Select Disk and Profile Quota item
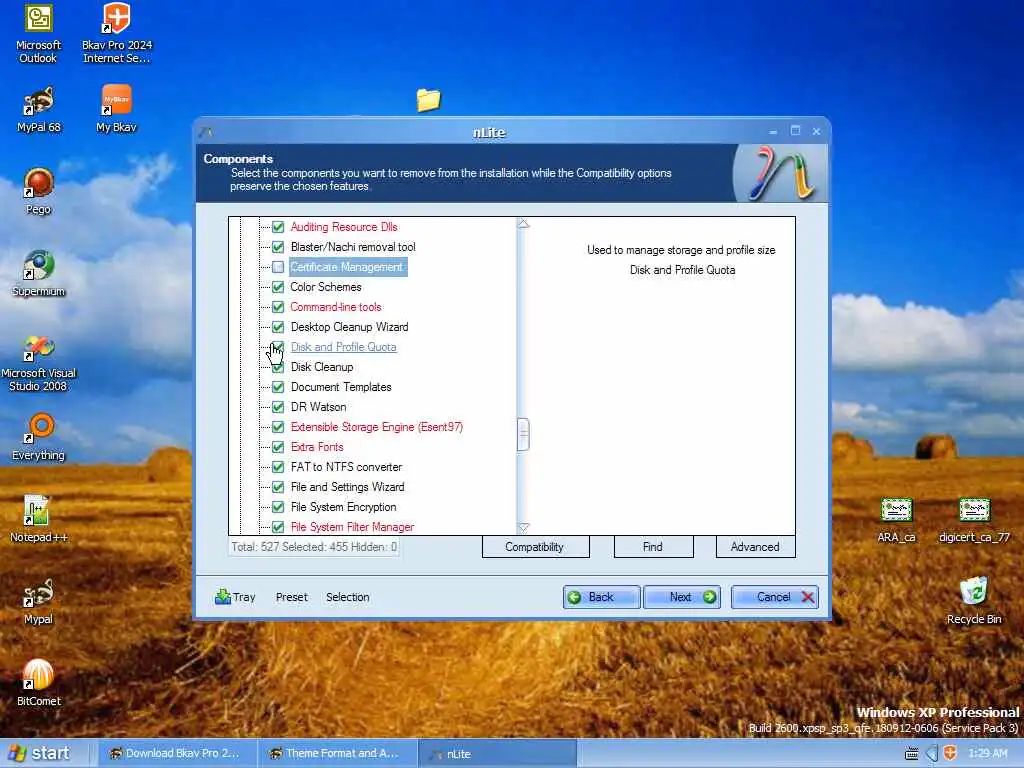 tap(344, 347)
